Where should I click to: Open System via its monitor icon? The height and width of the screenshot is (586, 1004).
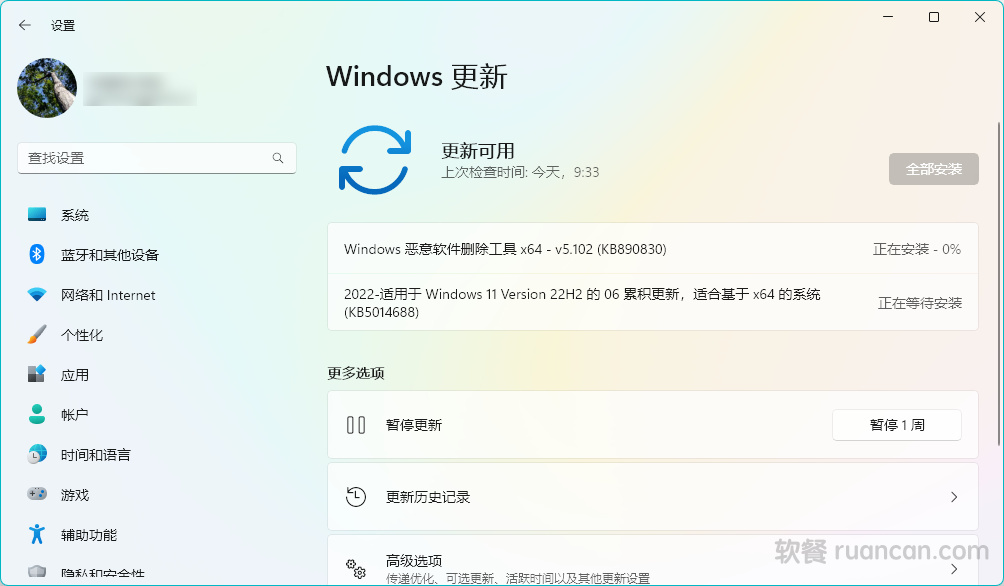click(x=37, y=215)
